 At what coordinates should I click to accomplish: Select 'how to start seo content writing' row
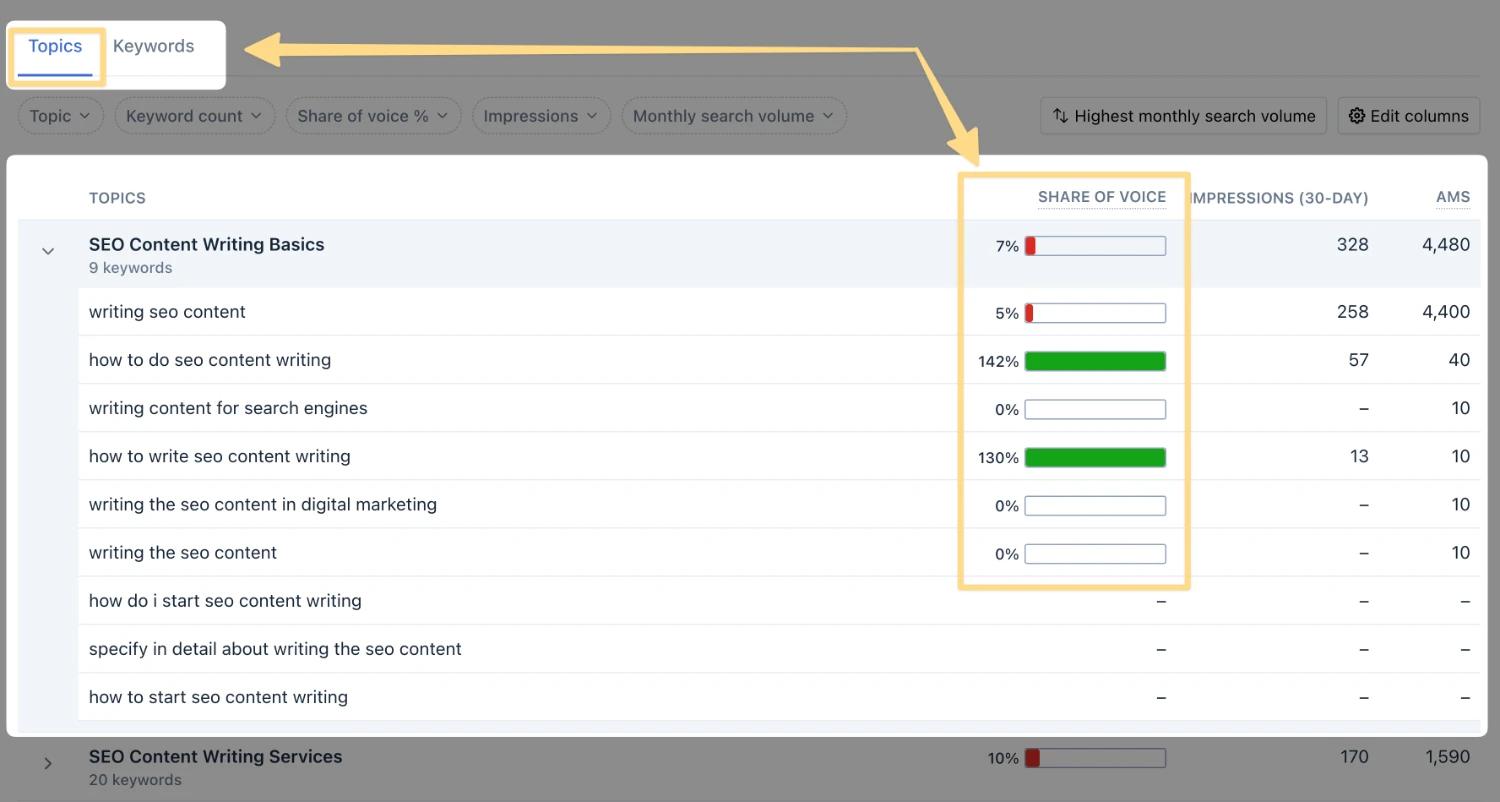[x=779, y=697]
